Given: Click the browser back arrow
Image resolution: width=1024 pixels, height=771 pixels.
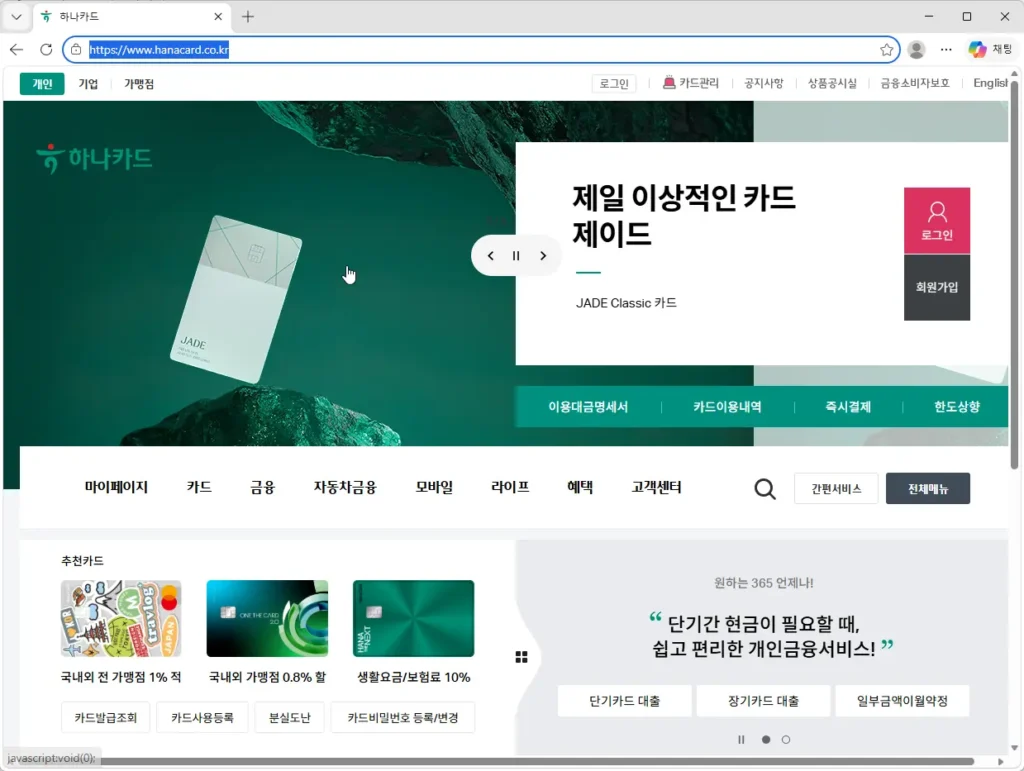Looking at the screenshot, I should point(16,50).
